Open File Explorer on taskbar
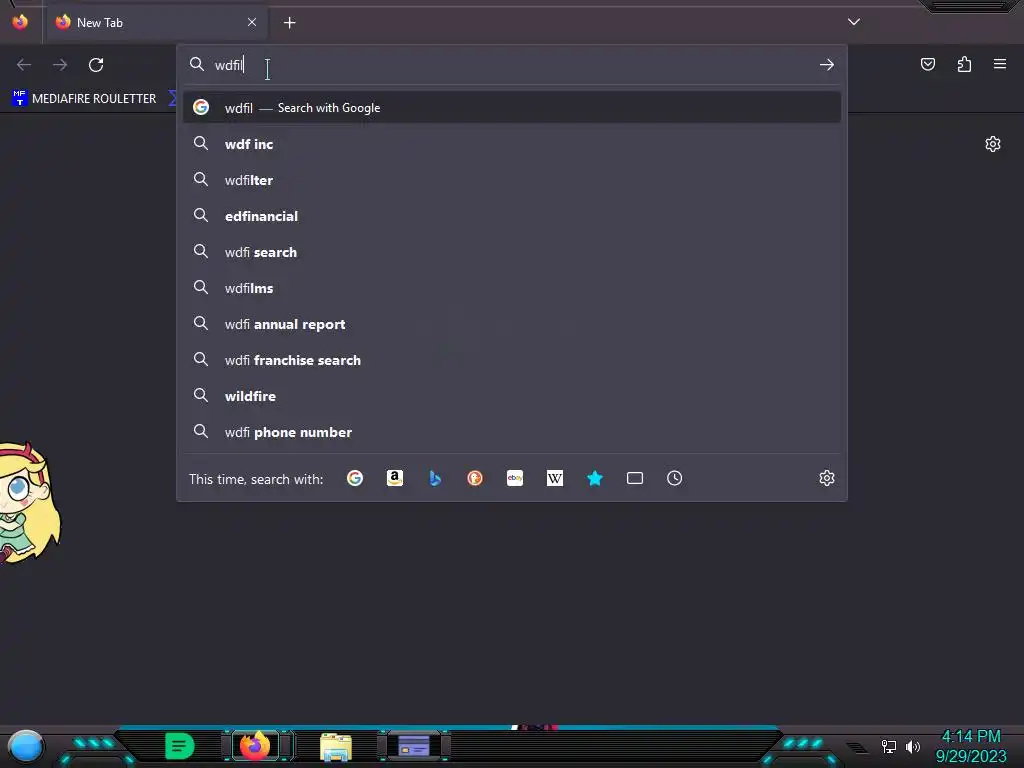This screenshot has width=1024, height=768. coord(336,747)
